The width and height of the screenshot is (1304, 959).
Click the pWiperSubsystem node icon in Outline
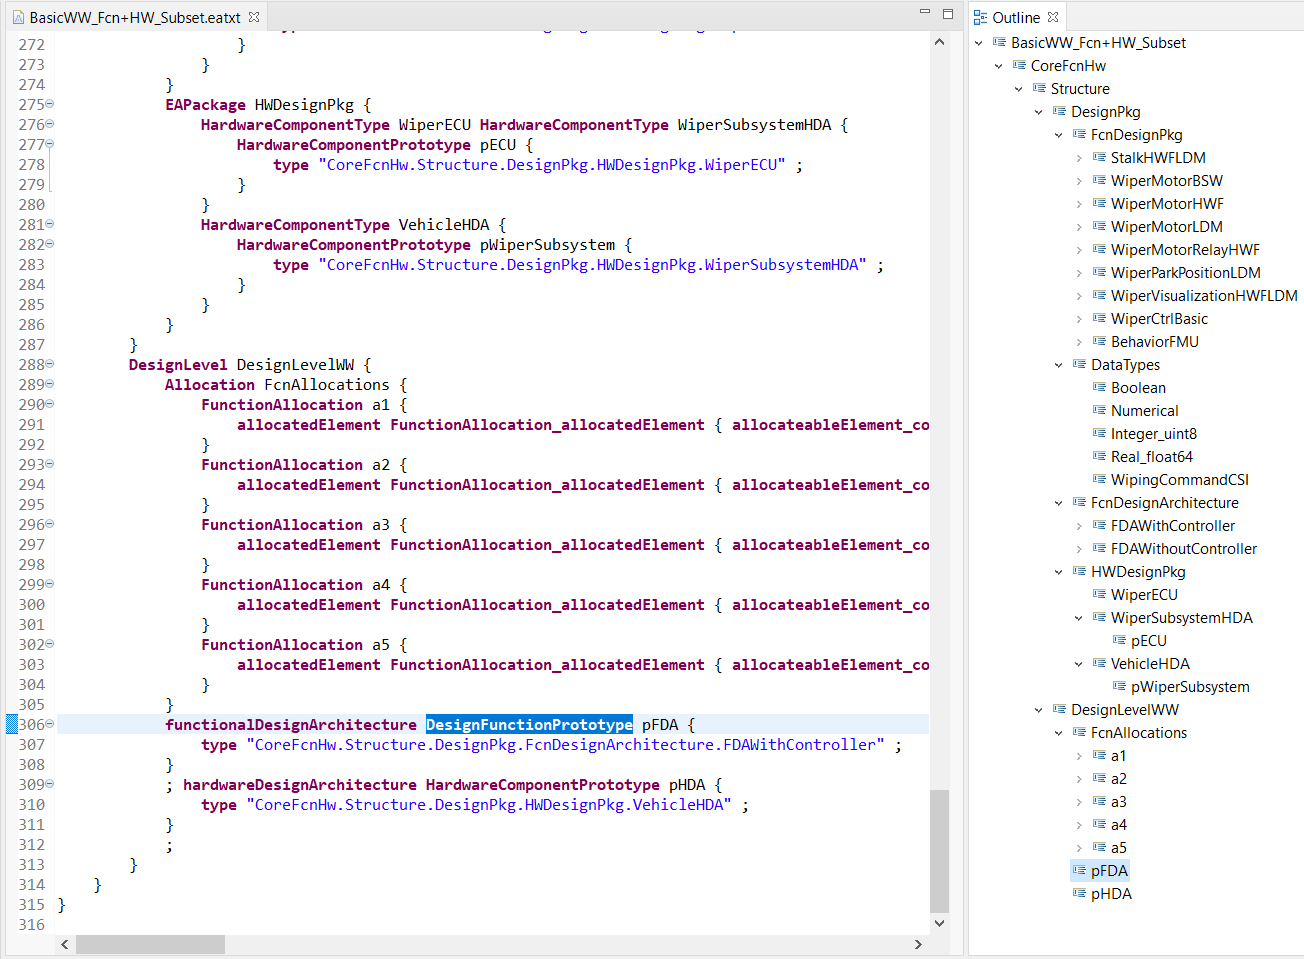(1119, 686)
